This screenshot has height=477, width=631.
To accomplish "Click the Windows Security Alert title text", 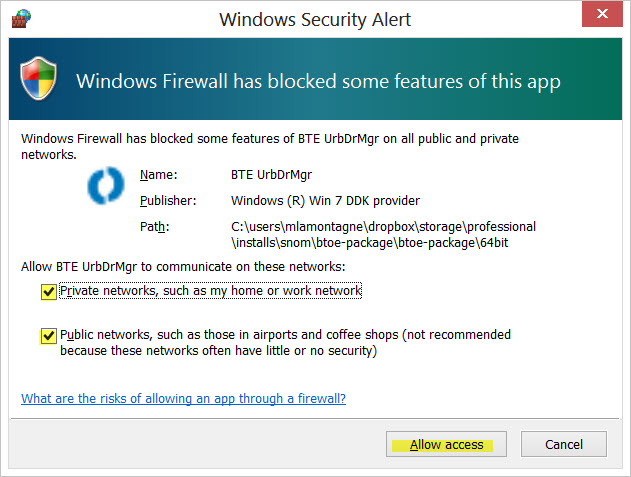I will pos(315,19).
